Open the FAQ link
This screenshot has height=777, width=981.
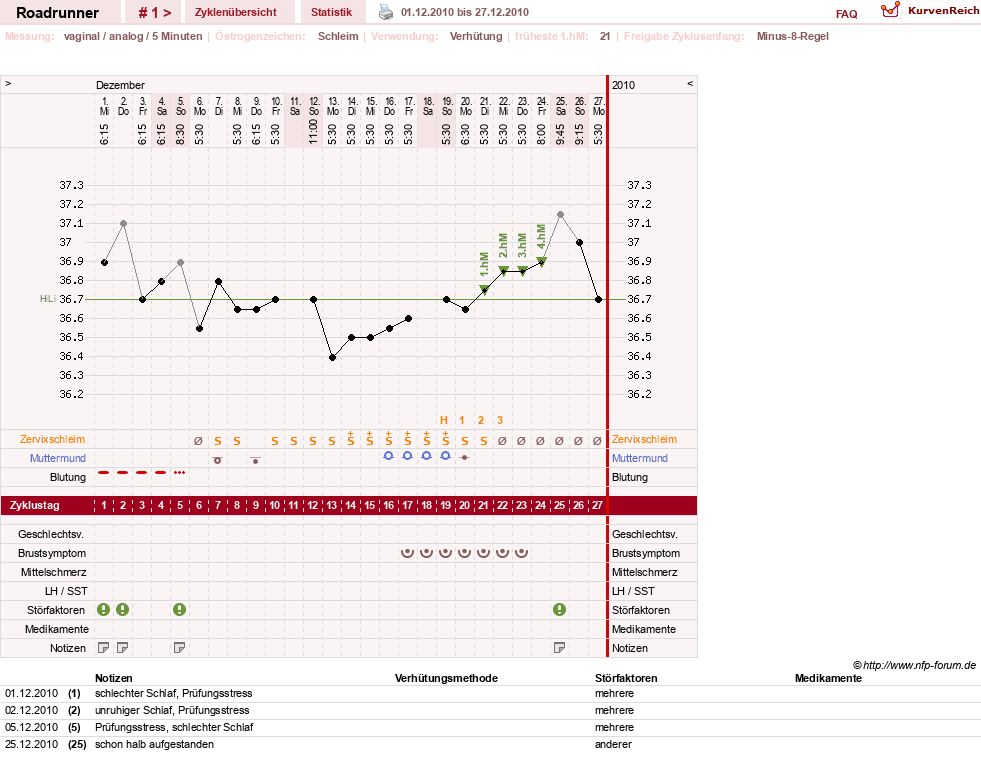coord(846,14)
